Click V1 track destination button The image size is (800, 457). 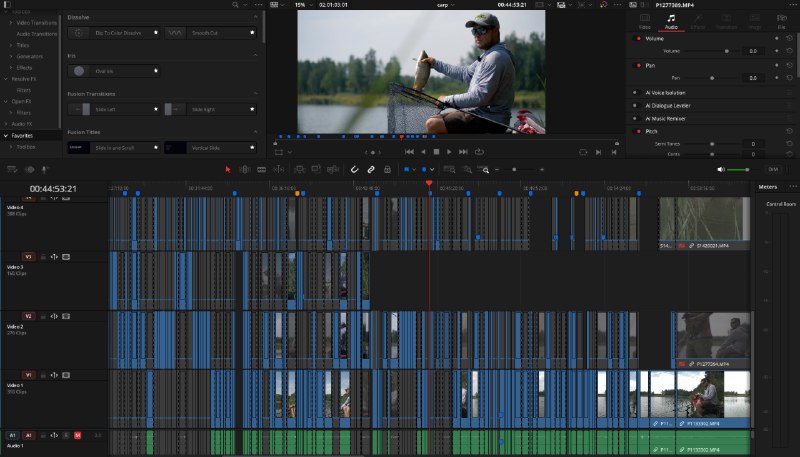pos(29,375)
